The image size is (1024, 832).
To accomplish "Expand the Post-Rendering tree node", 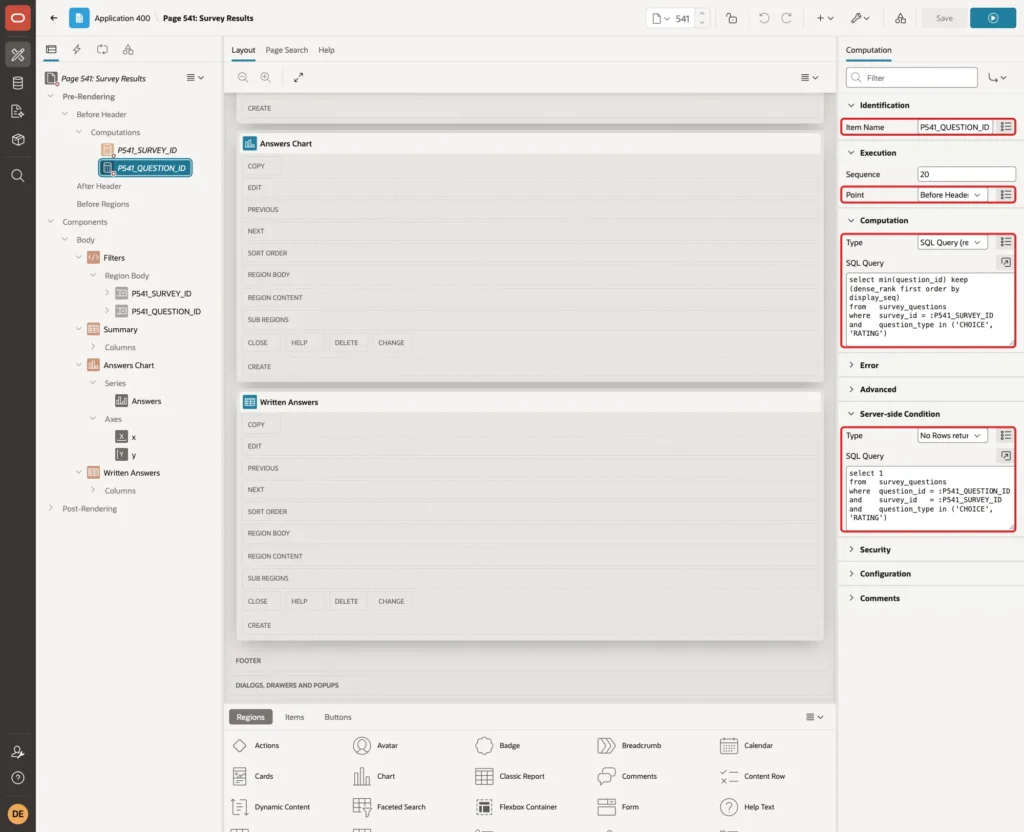I will (x=51, y=508).
